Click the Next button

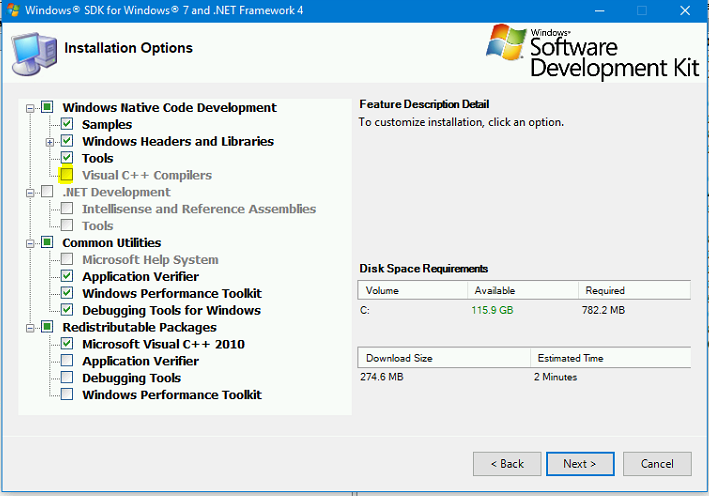(579, 464)
